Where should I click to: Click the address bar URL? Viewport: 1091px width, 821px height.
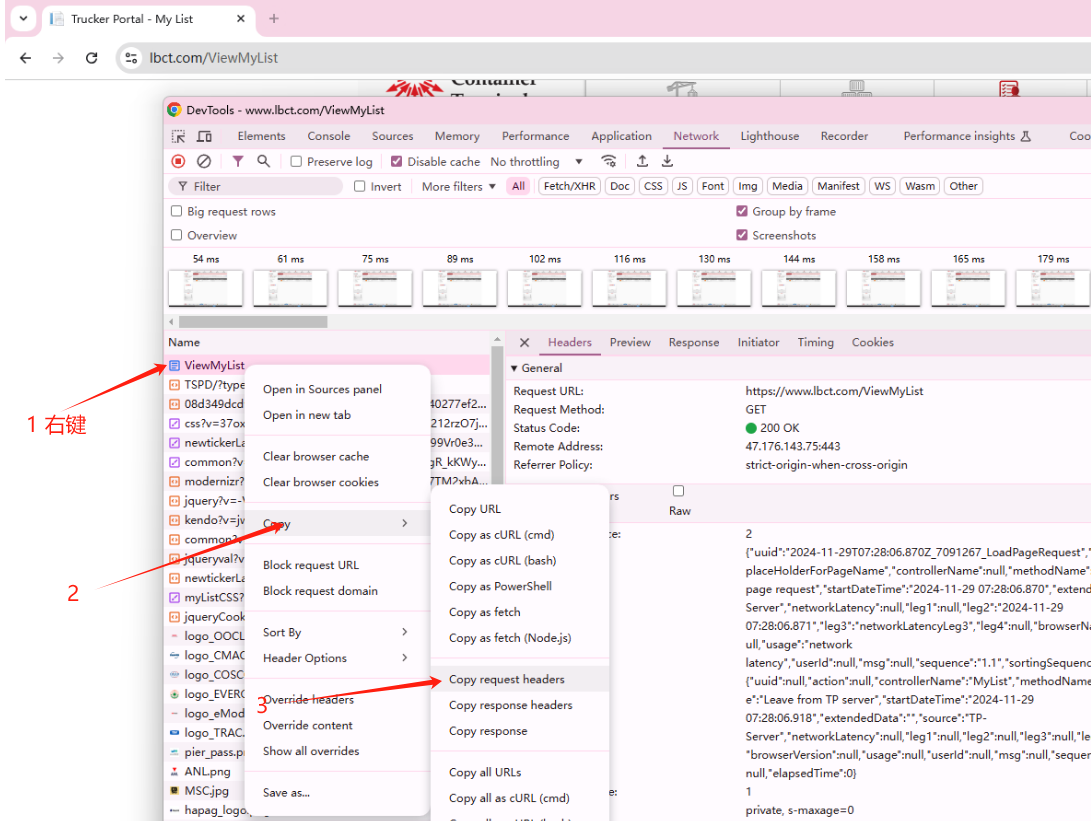coord(214,58)
